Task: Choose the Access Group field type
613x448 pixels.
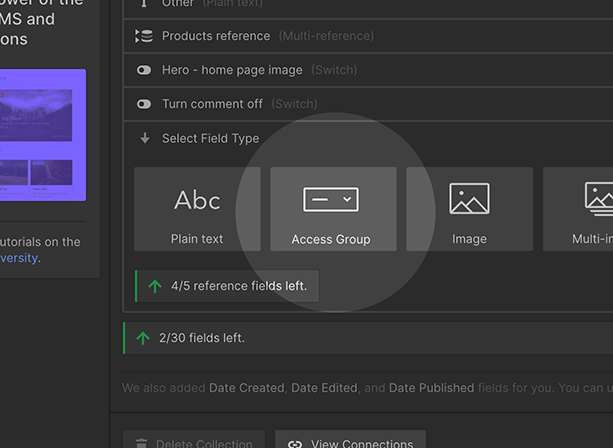Action: click(333, 208)
